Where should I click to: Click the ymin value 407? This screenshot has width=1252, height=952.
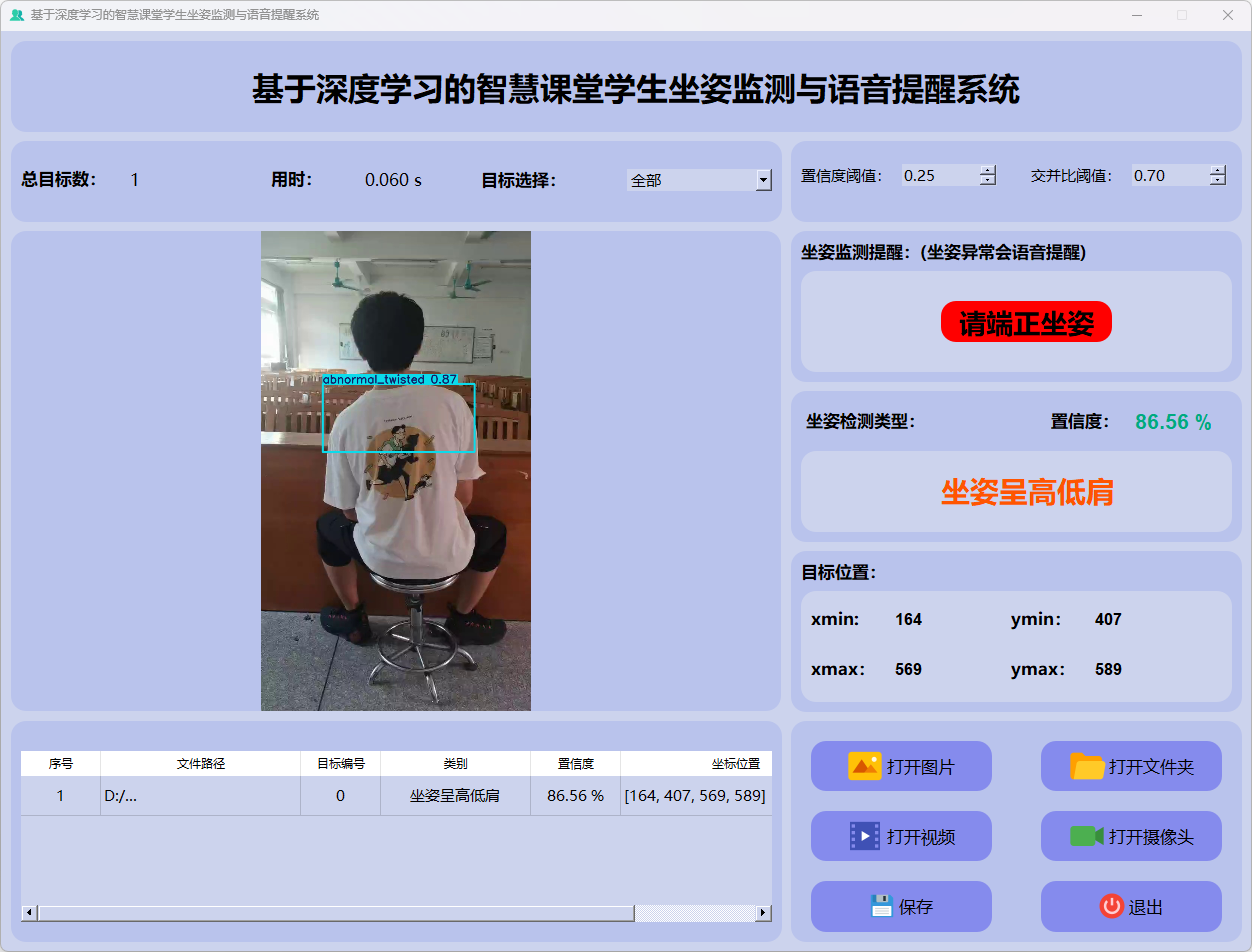coord(1108,620)
